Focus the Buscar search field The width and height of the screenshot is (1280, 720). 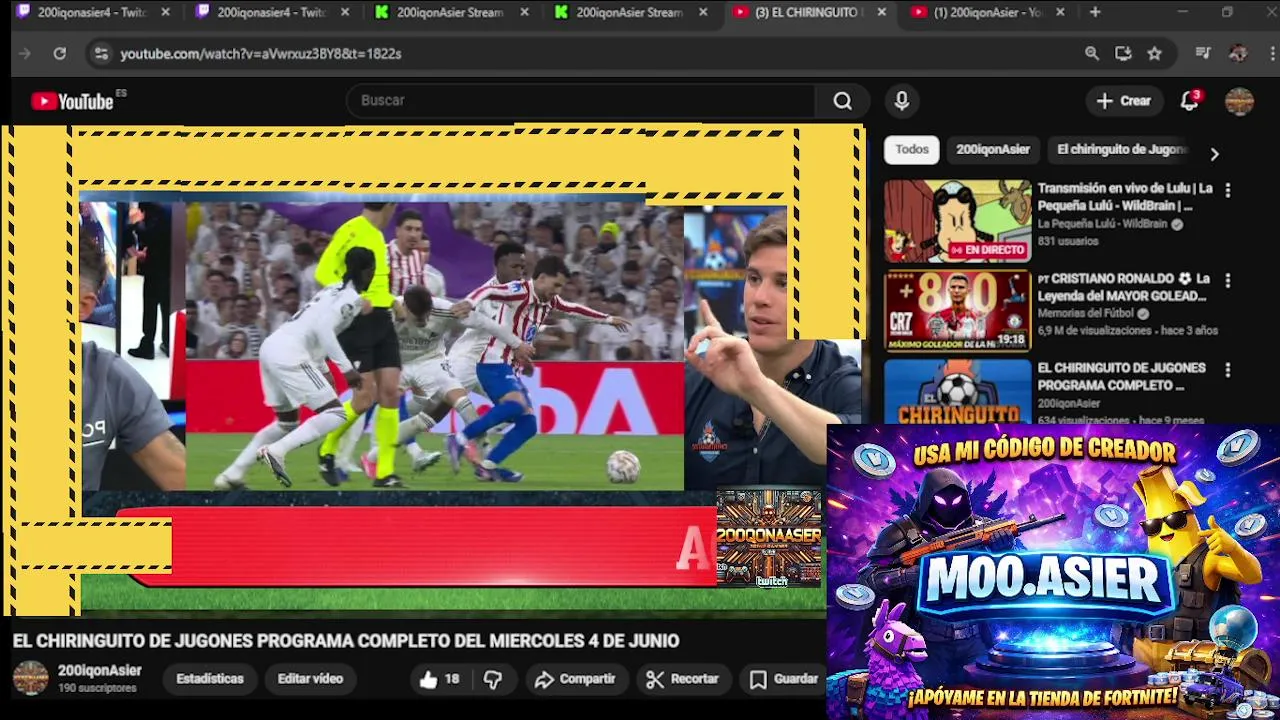click(x=583, y=101)
